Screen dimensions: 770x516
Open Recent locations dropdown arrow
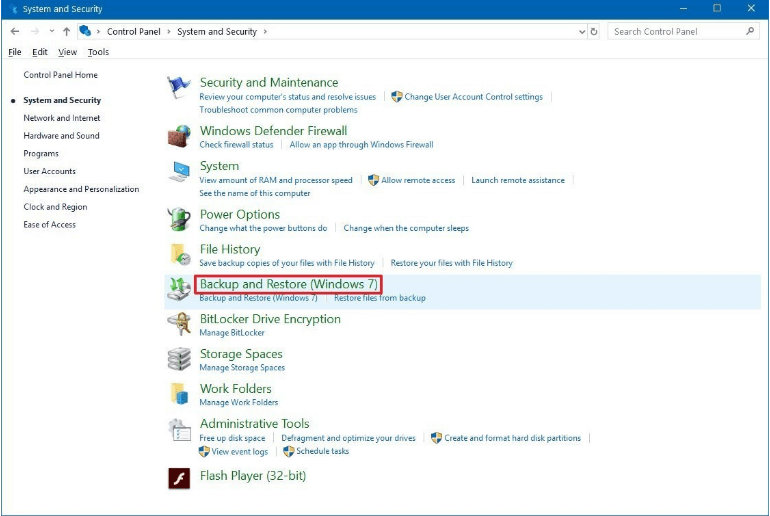[x=52, y=31]
